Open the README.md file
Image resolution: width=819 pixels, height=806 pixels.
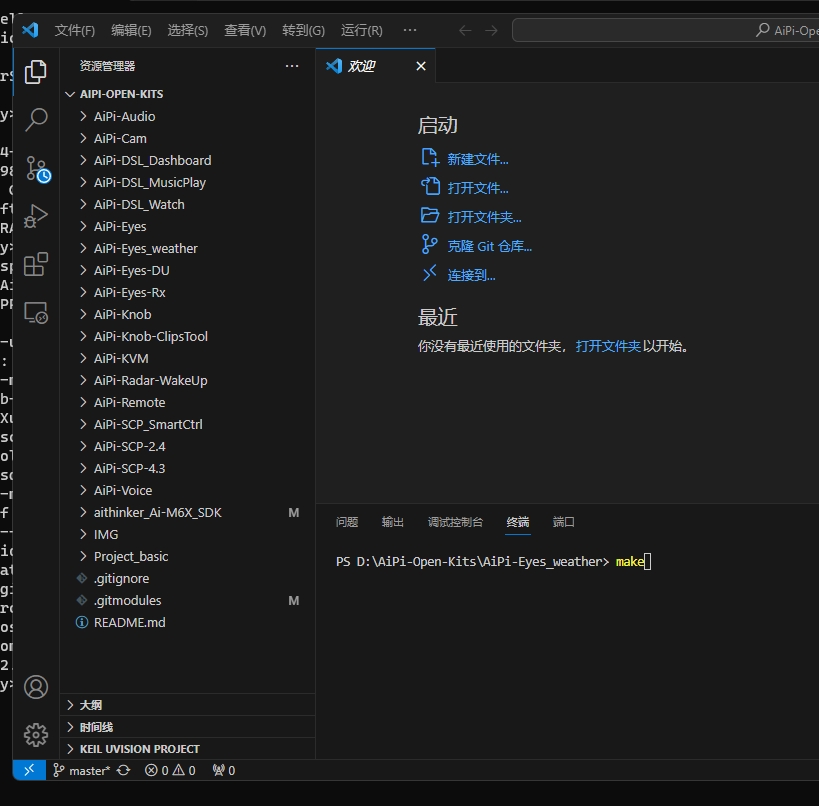click(x=188, y=622)
